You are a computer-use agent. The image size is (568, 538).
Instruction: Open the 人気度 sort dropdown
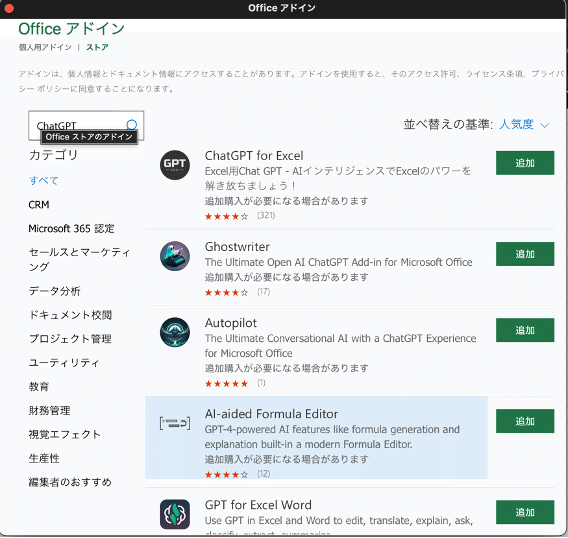click(524, 125)
